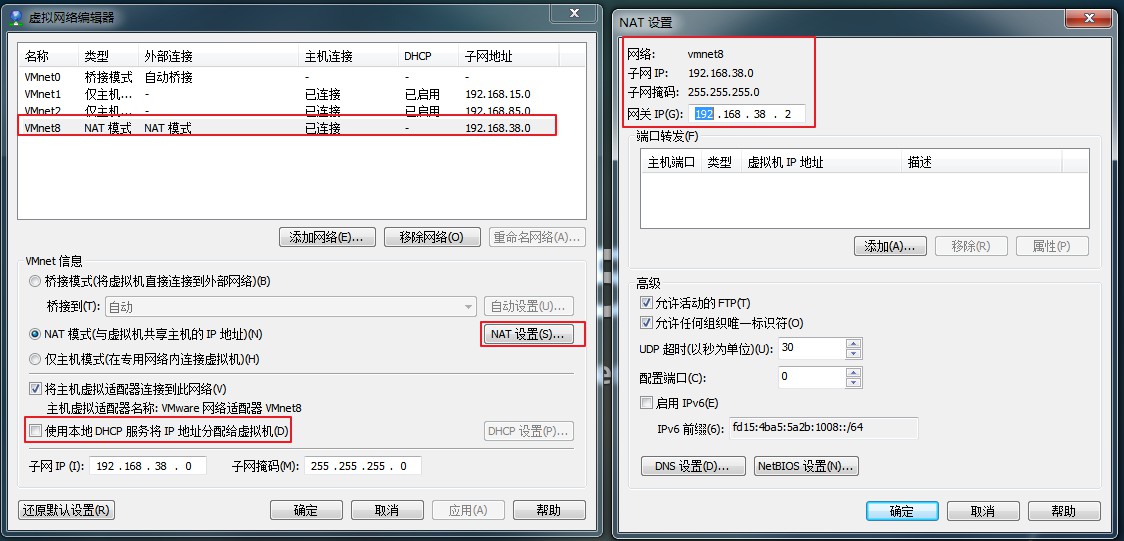Close the 虚拟网络编辑器 window
The image size is (1124, 541).
click(x=573, y=12)
